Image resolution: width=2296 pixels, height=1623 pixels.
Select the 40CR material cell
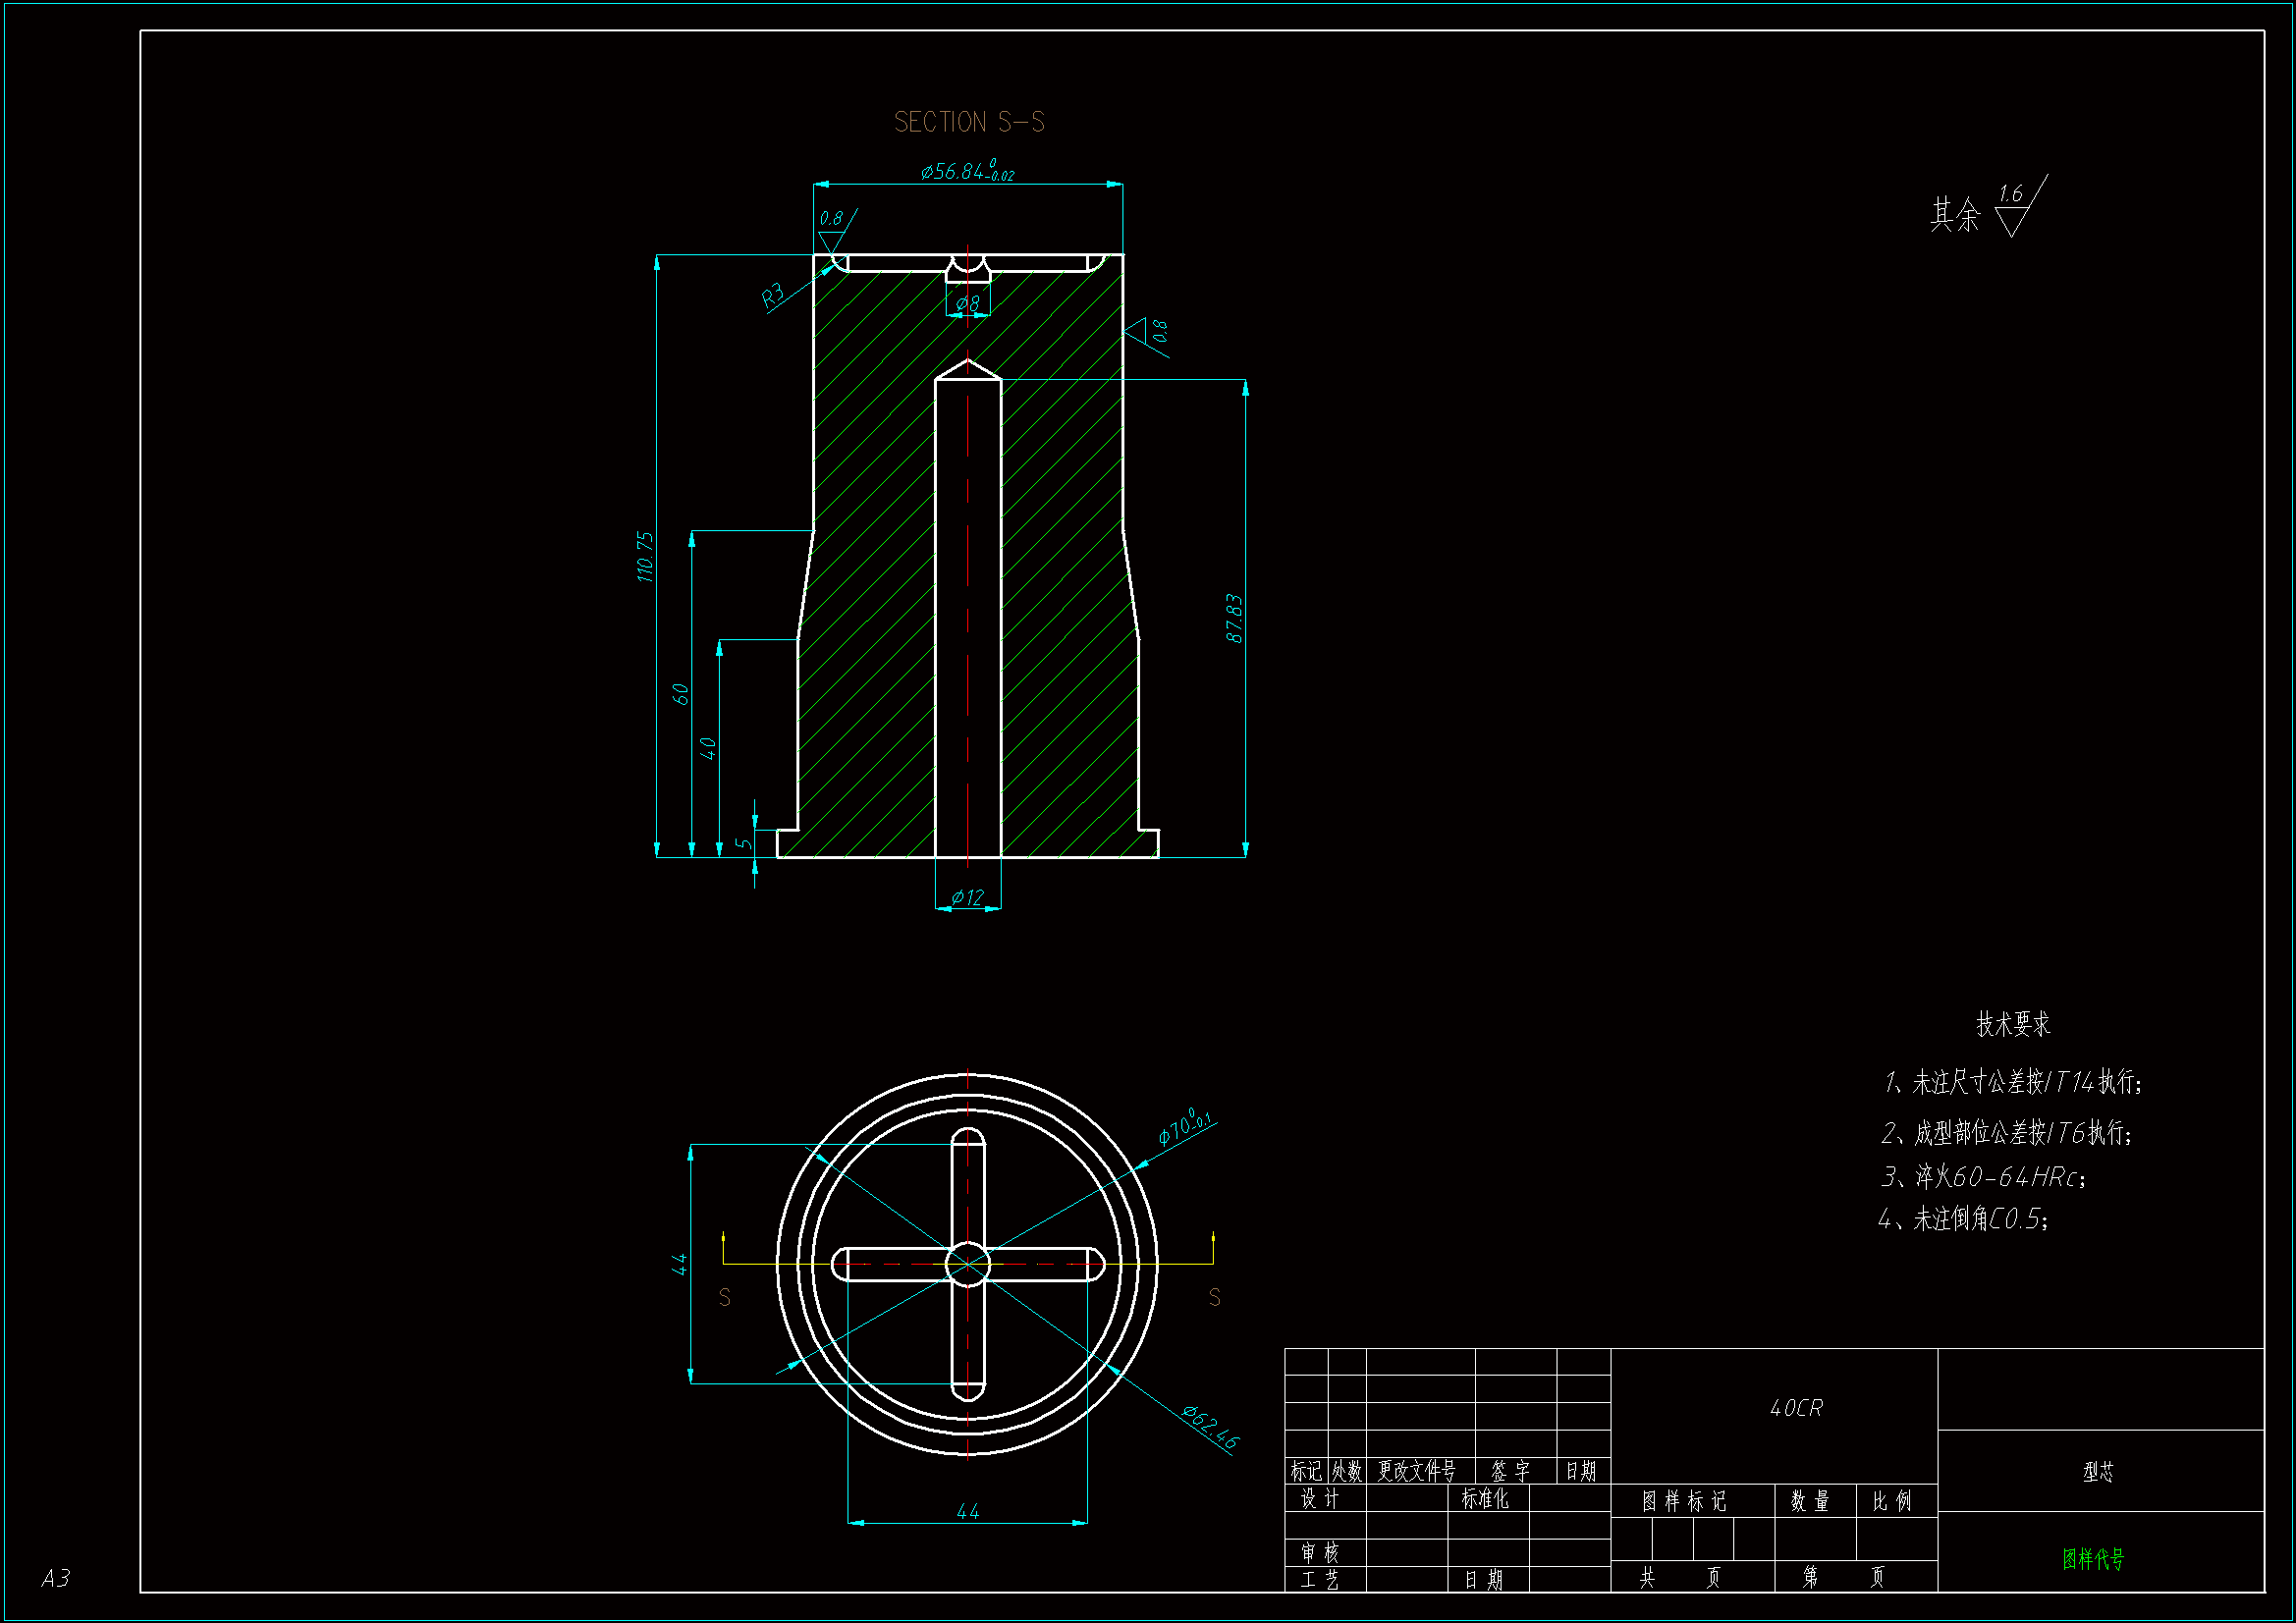click(1796, 1408)
